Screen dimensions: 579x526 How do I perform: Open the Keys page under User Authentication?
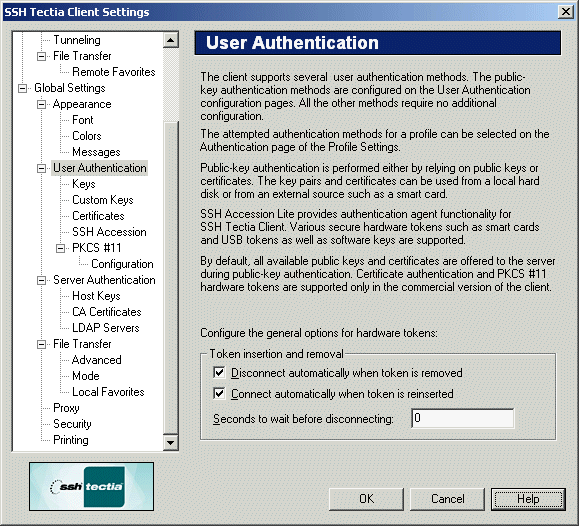point(84,184)
